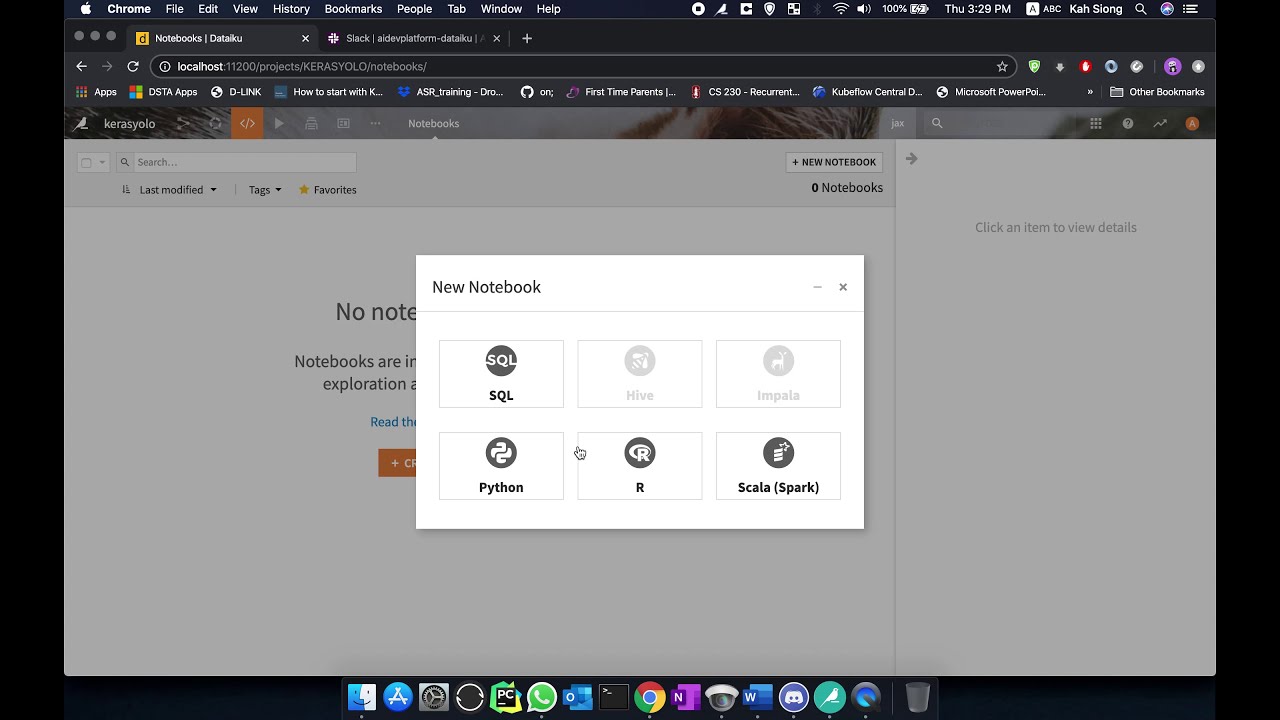Open the help question mark menu
Image resolution: width=1280 pixels, height=720 pixels.
point(1128,123)
